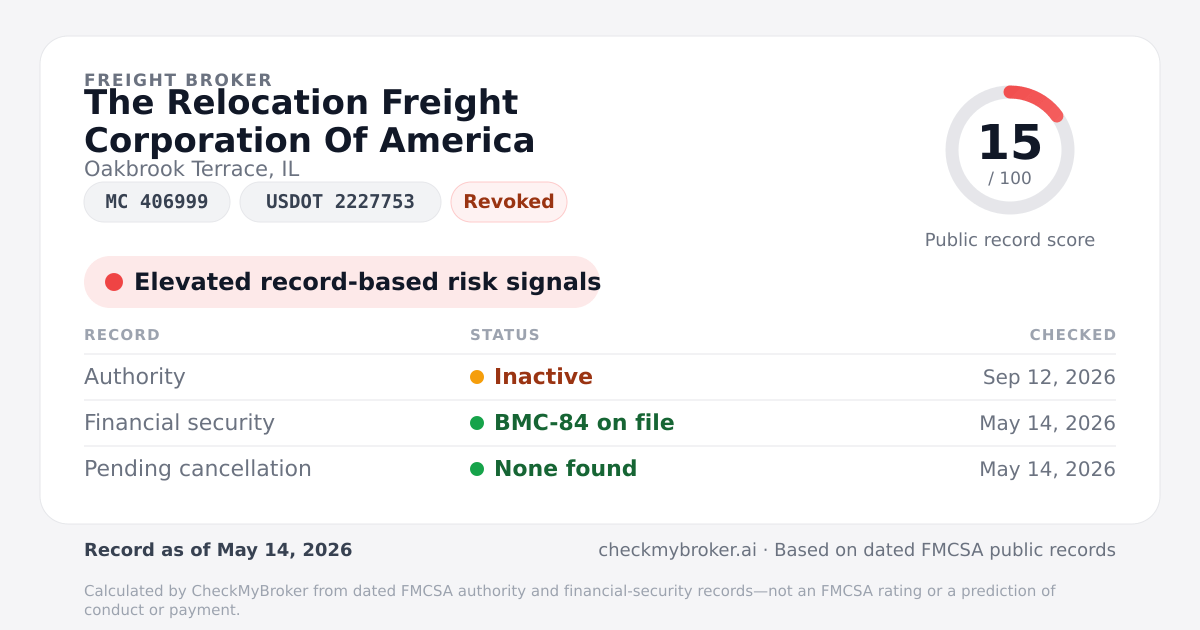The image size is (1200, 630).
Task: Click the score number 15
Action: click(1010, 143)
